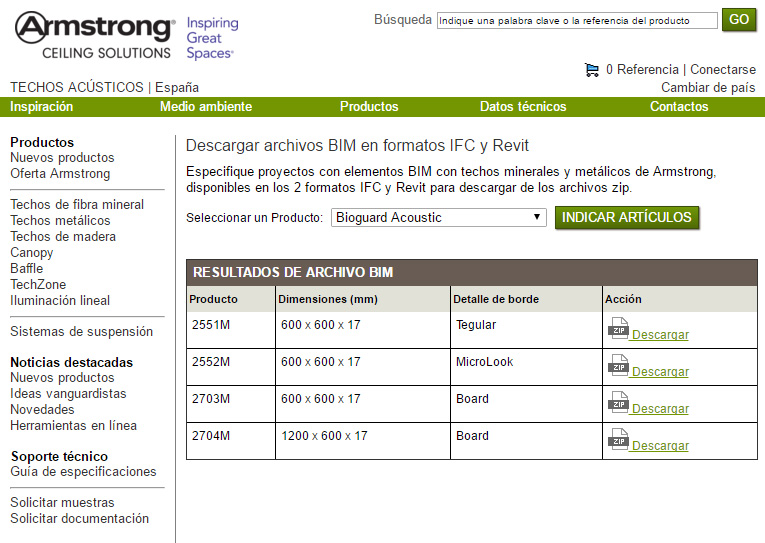The width and height of the screenshot is (765, 543).
Task: Open the Novedades sidebar link
Action: click(x=42, y=410)
